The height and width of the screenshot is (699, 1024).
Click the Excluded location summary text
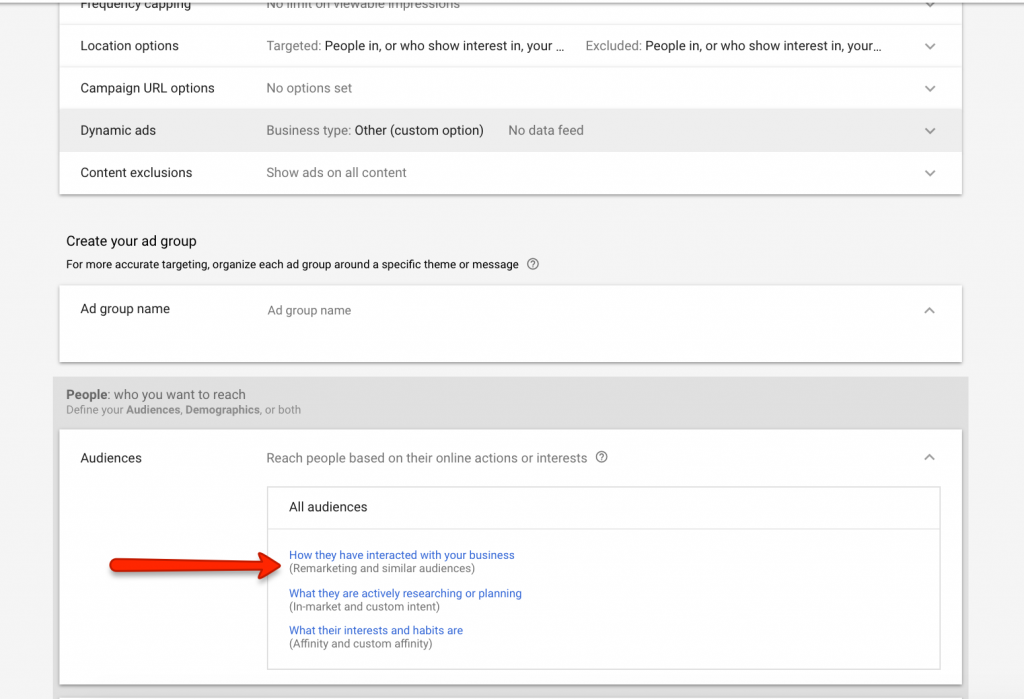(x=733, y=46)
